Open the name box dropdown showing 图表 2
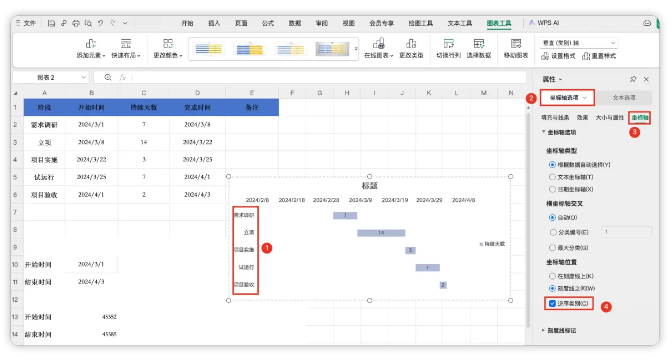This screenshot has width=672, height=360. point(83,78)
